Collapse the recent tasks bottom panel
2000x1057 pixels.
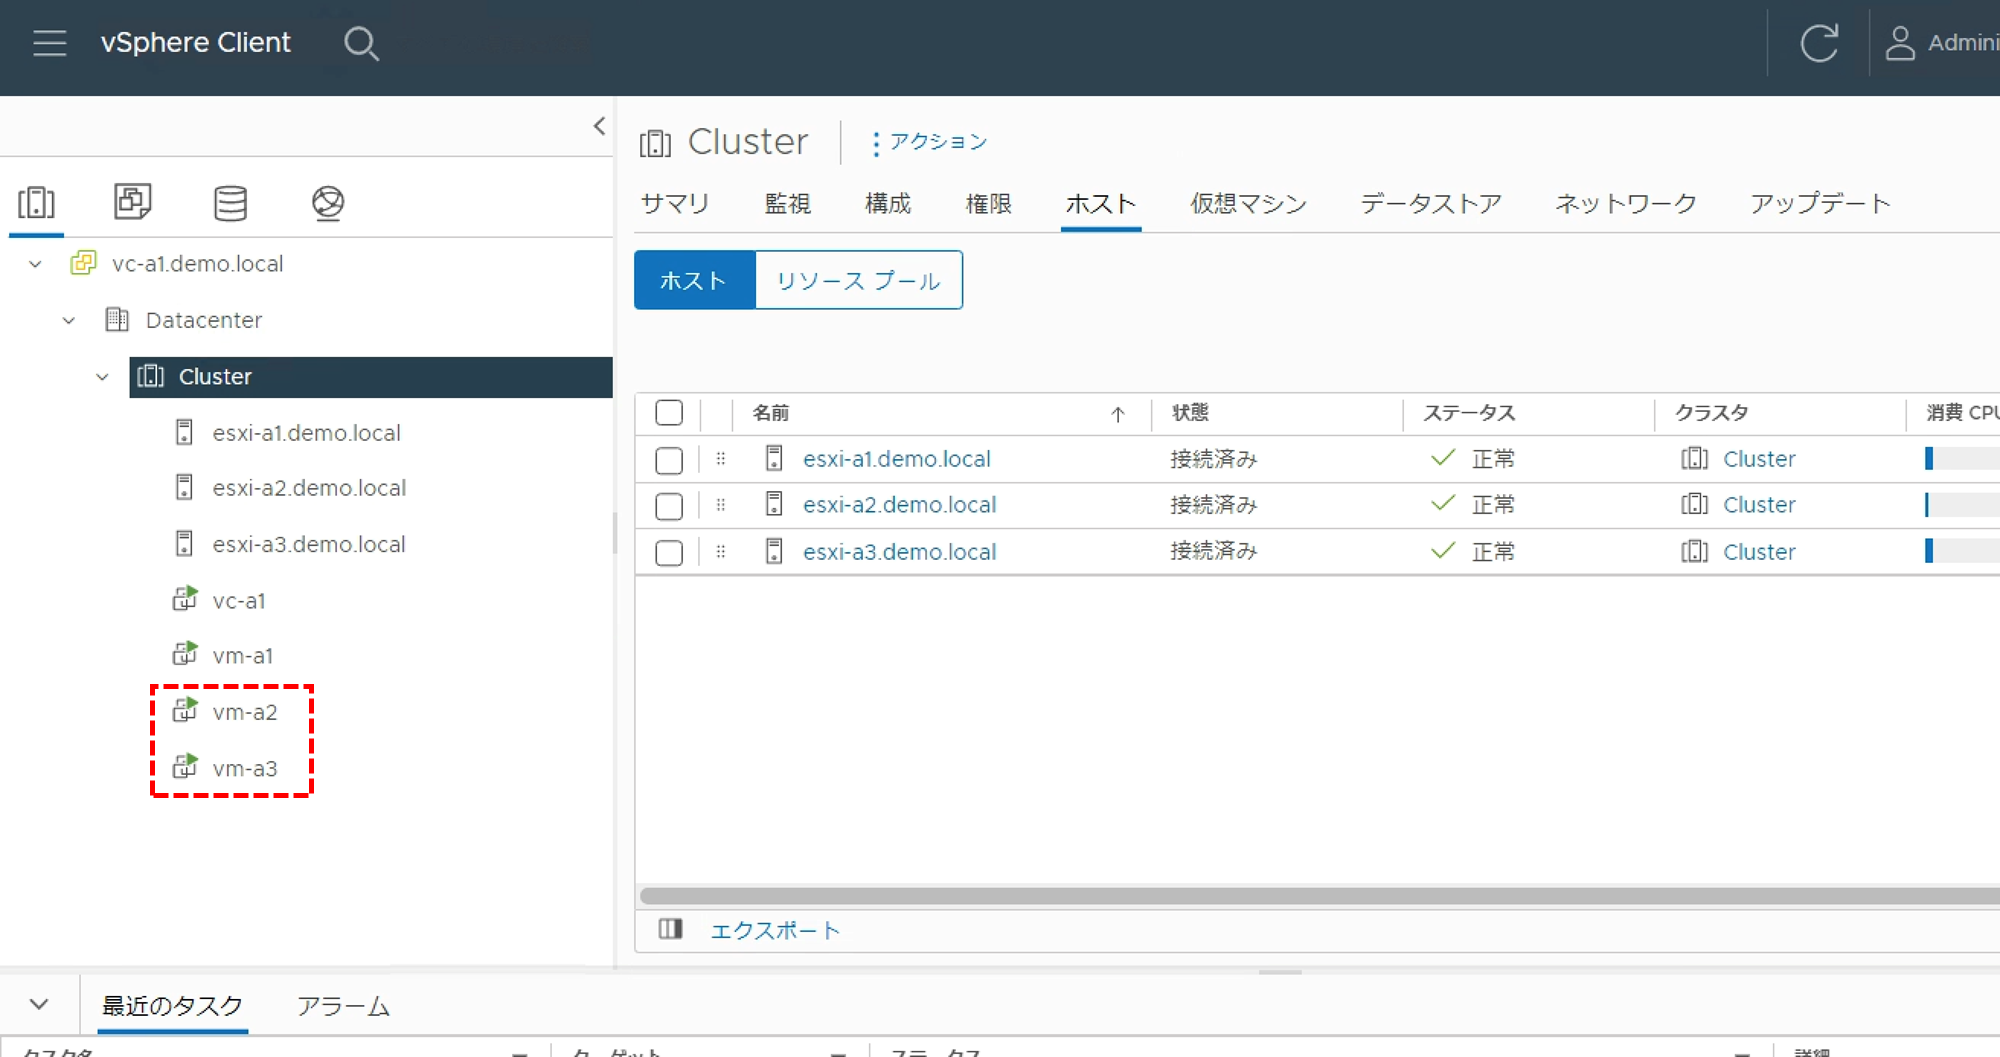point(39,1004)
